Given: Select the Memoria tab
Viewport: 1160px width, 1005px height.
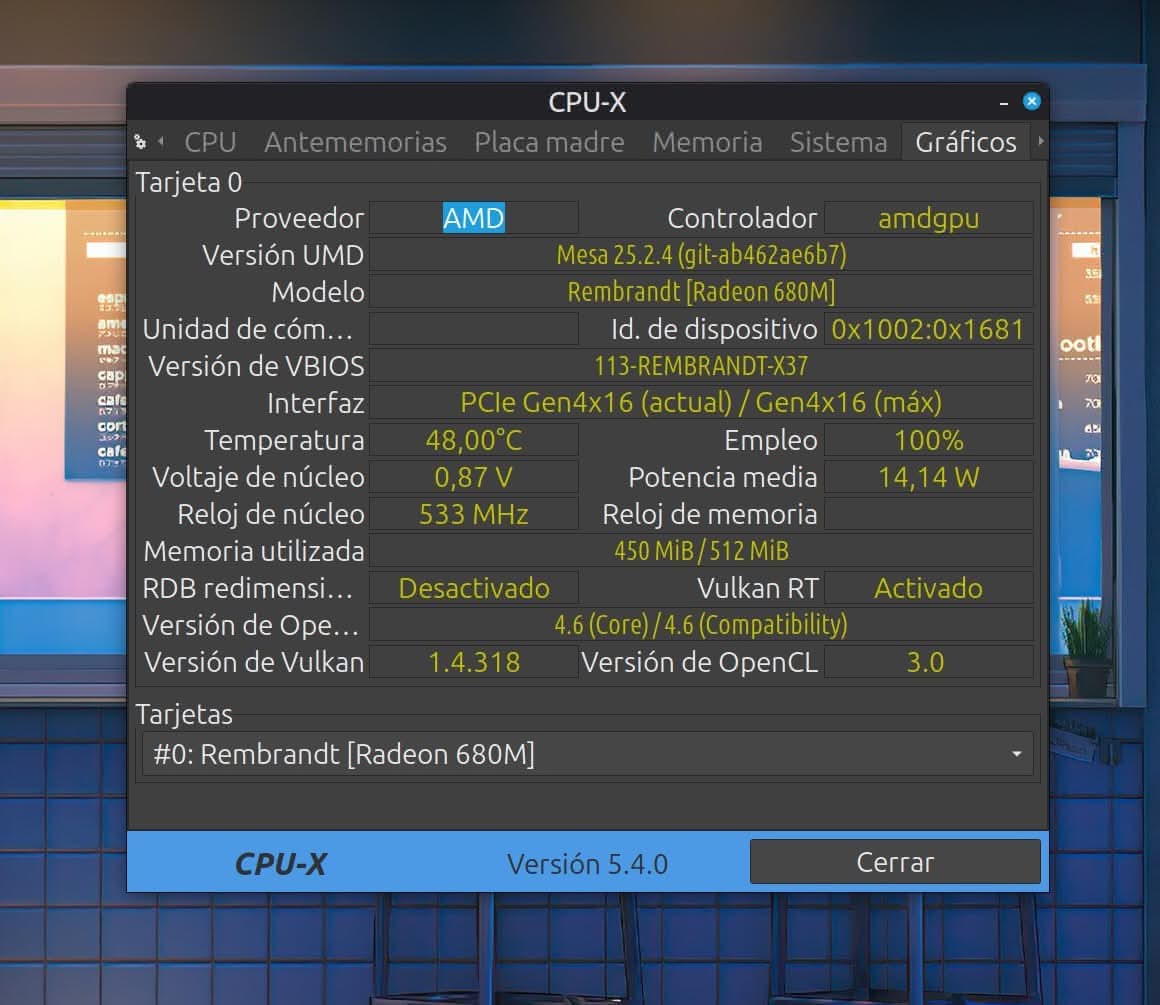Looking at the screenshot, I should tap(707, 142).
